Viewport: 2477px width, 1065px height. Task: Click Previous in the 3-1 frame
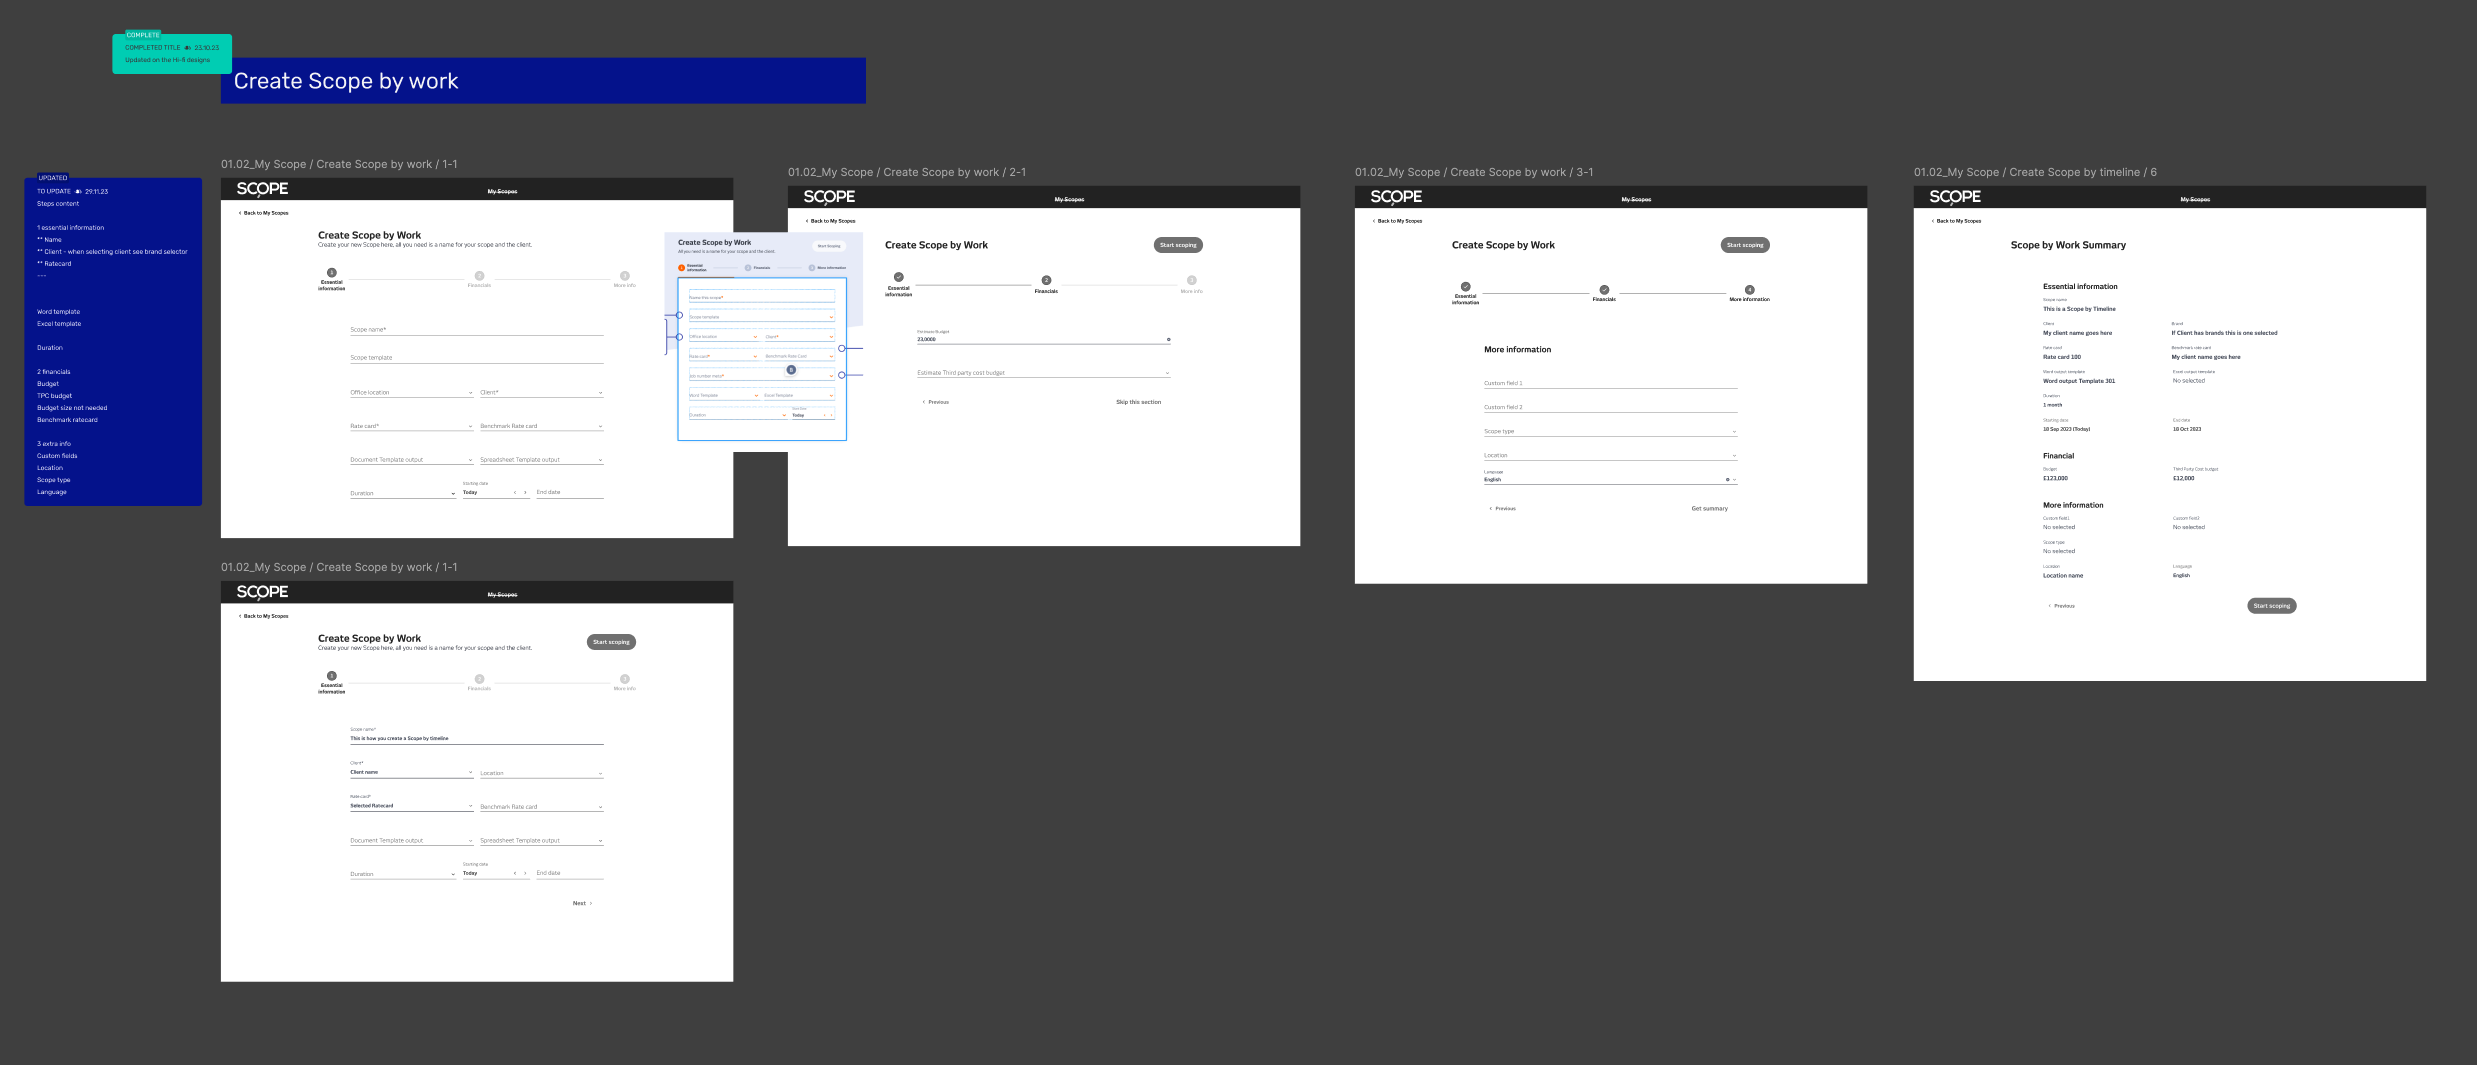pos(1503,508)
